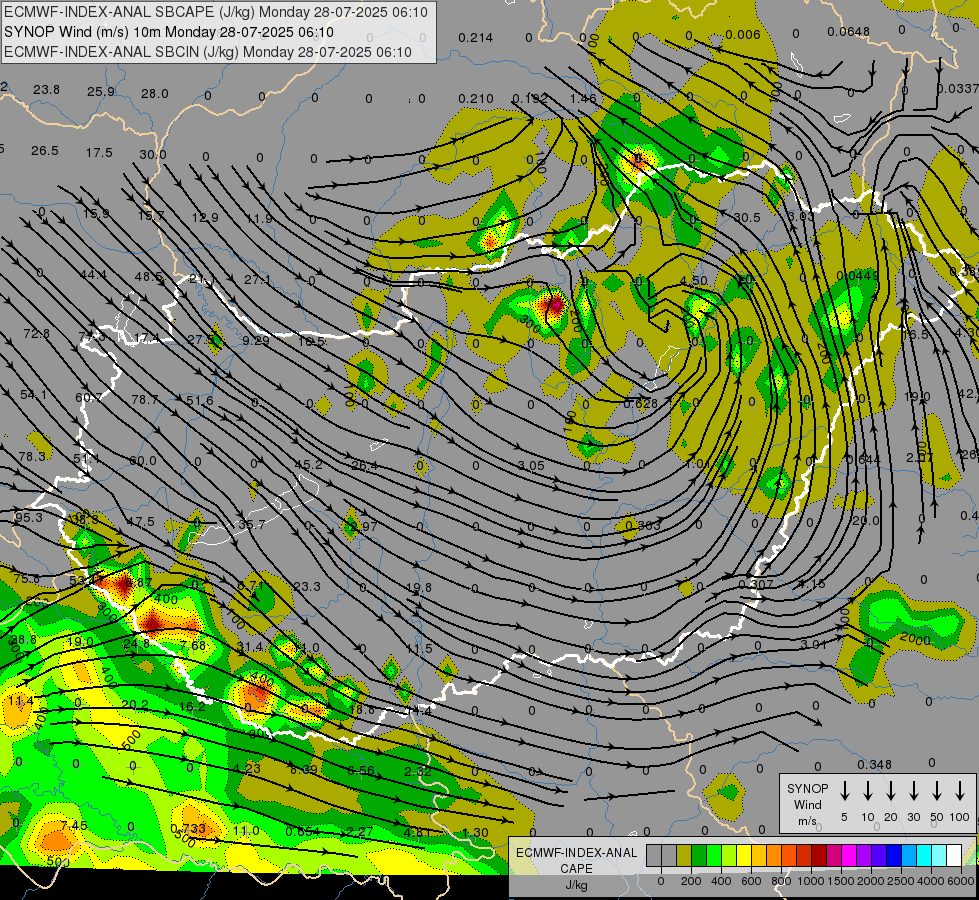Click the map value 0.628
This screenshot has height=900, width=979.
[641, 404]
